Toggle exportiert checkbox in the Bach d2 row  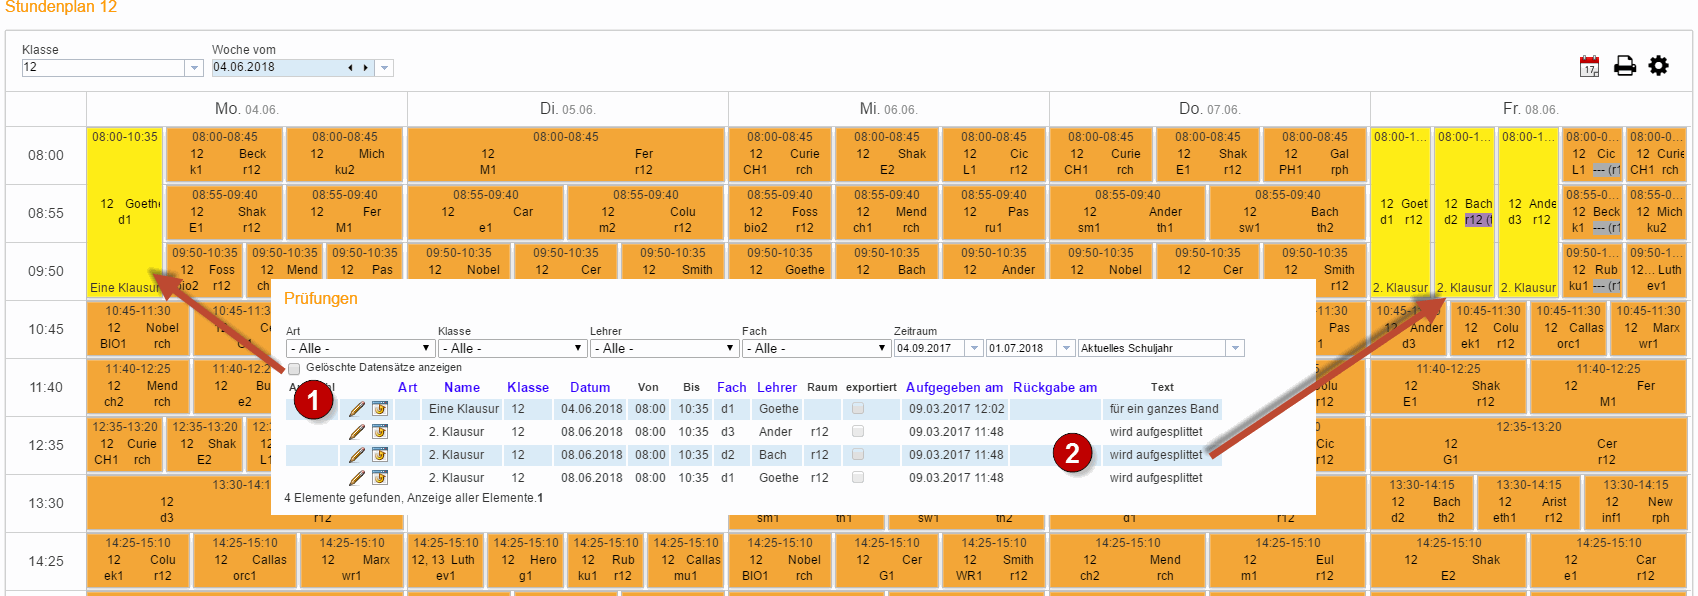tap(858, 454)
